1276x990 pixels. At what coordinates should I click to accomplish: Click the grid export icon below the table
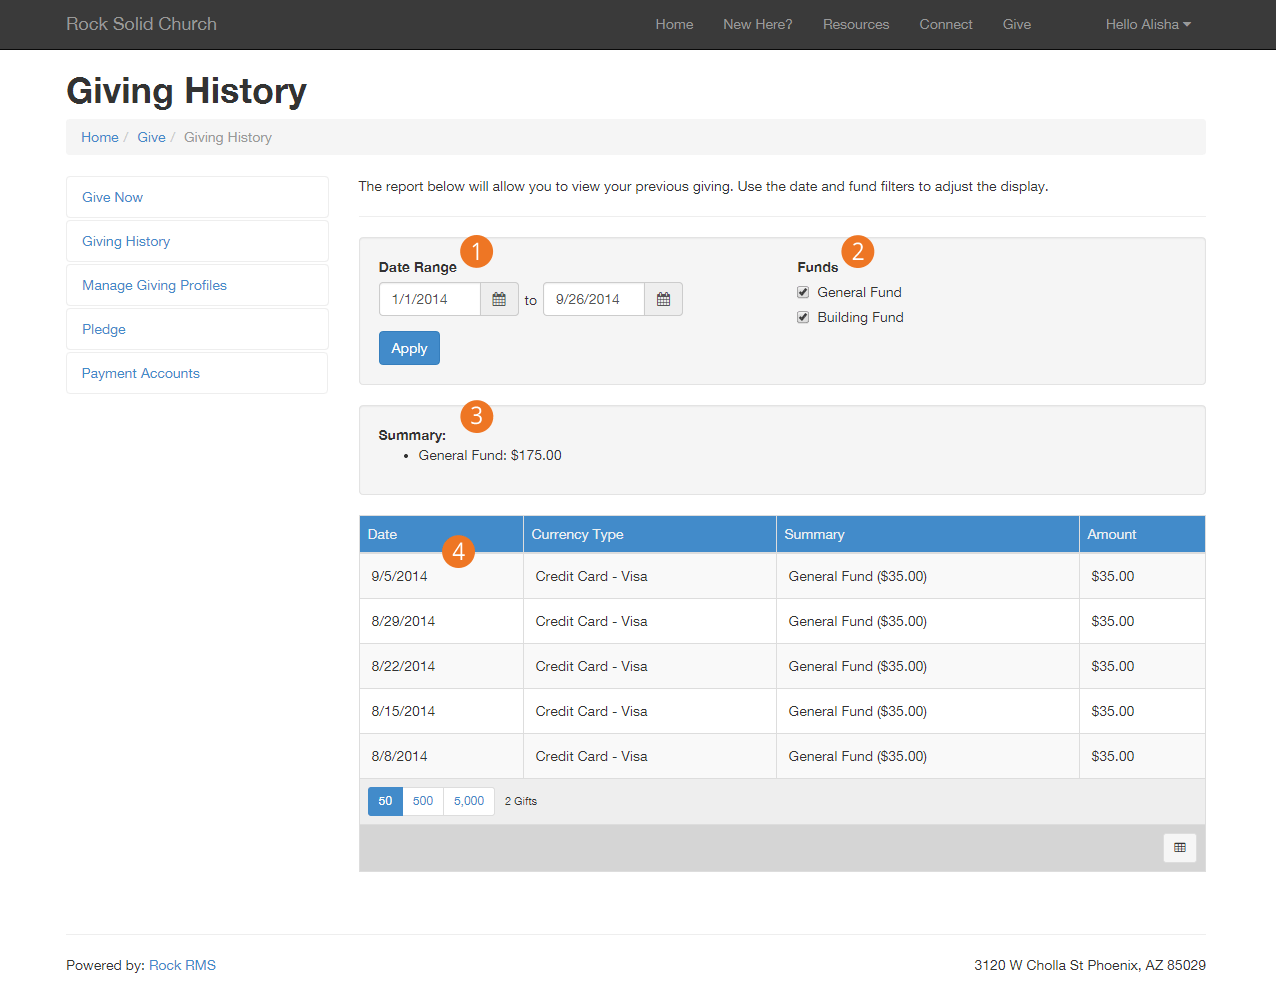coord(1180,848)
